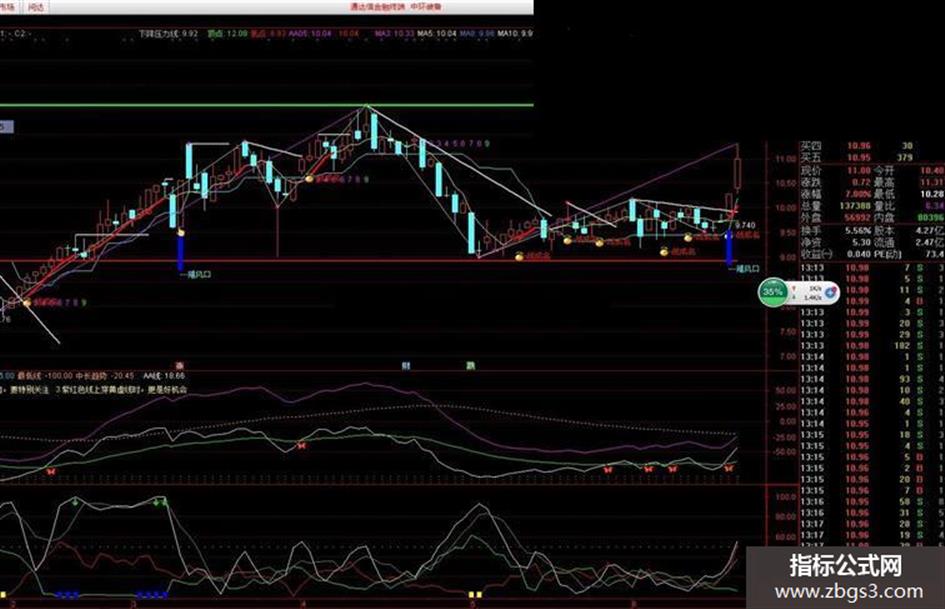Image resolution: width=945 pixels, height=609 pixels.
Task: Click the 10.50 price axis label
Action: 786,184
